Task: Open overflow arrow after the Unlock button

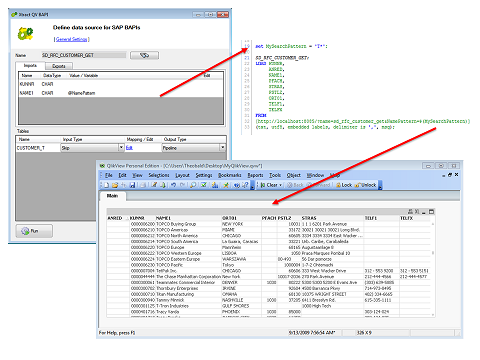Action: point(380,186)
